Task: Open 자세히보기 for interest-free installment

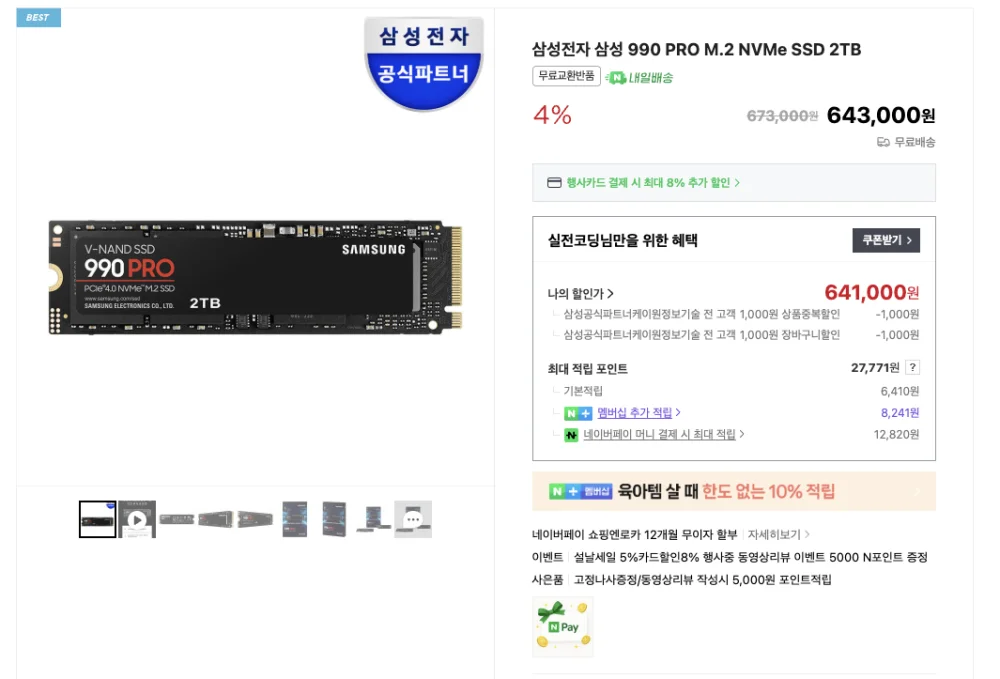Action: [x=778, y=534]
